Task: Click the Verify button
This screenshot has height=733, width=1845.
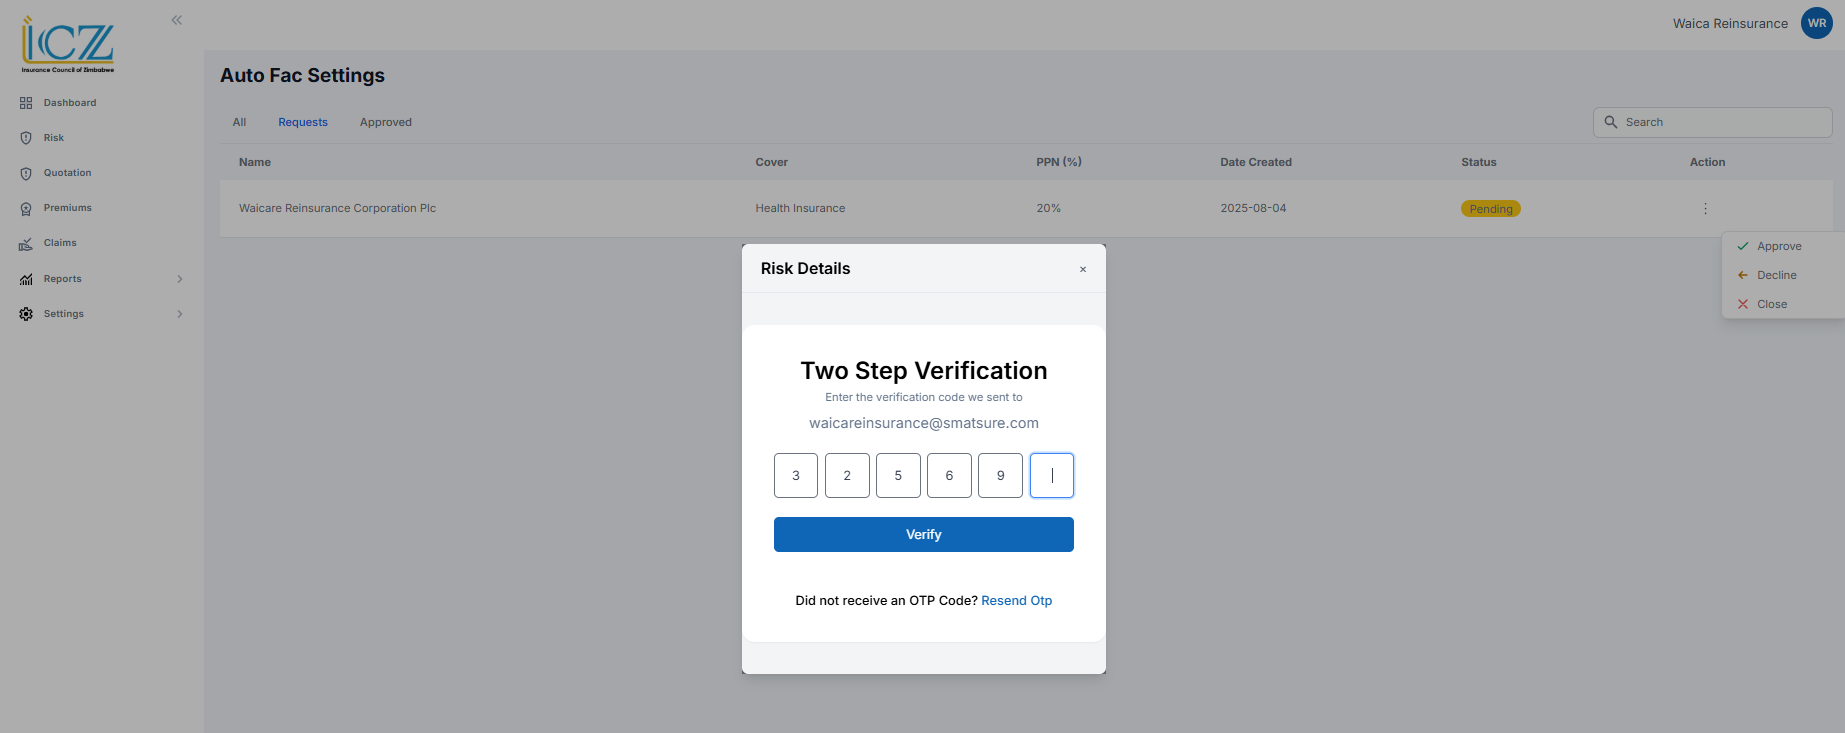Action: [923, 535]
